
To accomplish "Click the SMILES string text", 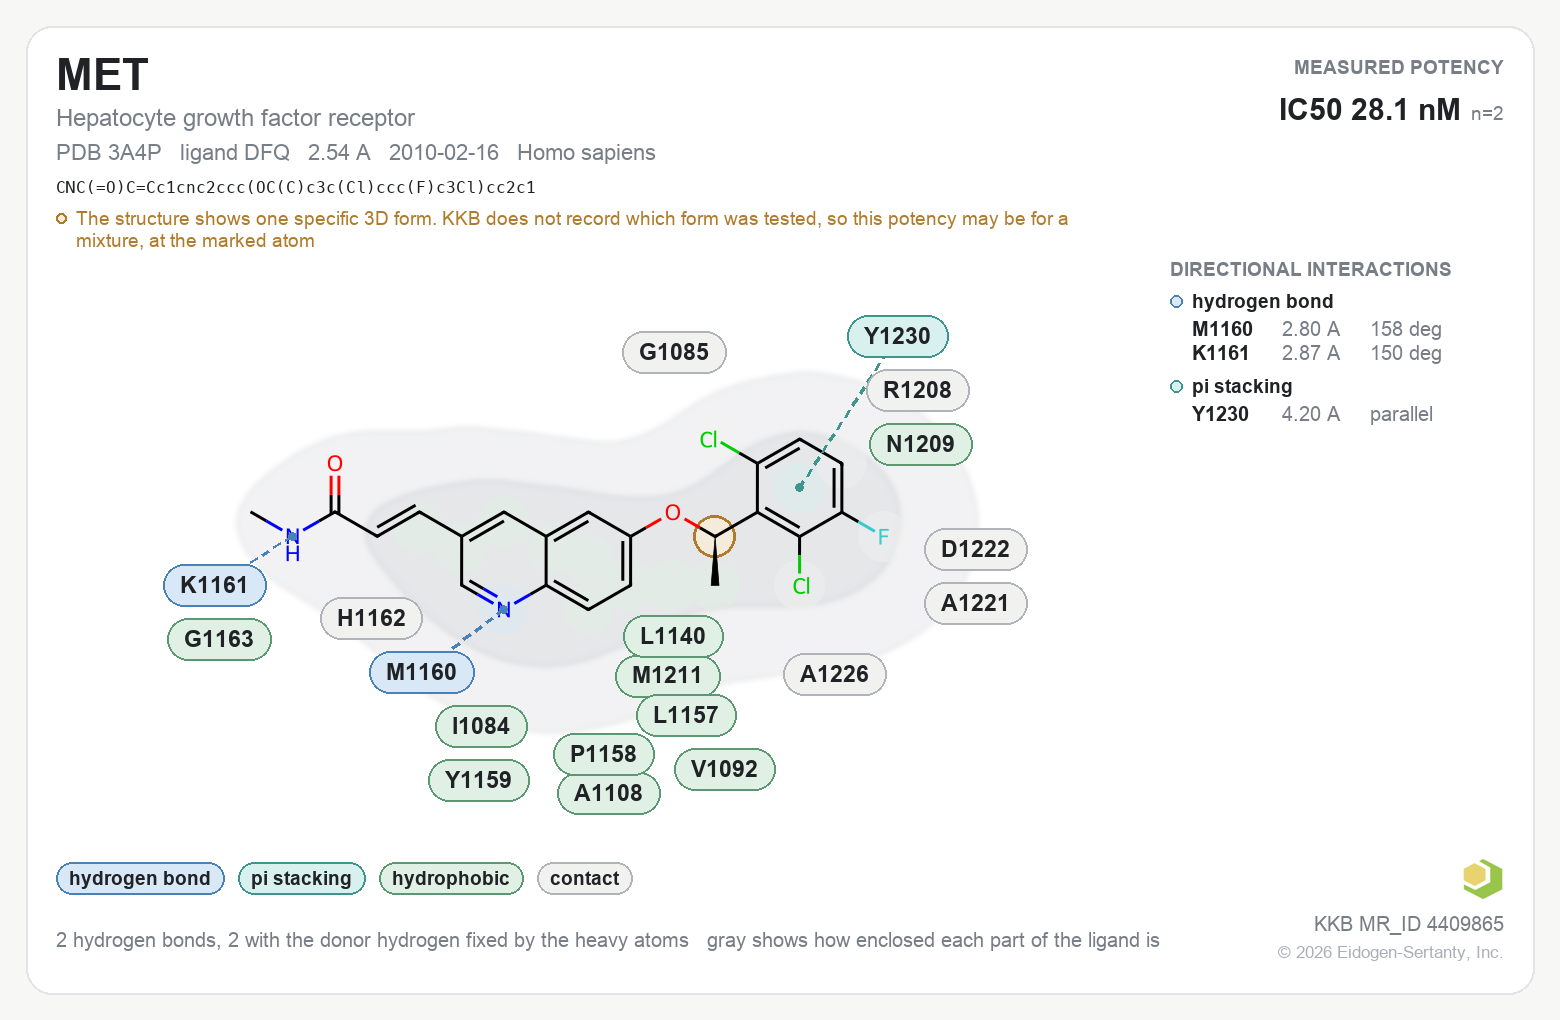I will (x=296, y=187).
